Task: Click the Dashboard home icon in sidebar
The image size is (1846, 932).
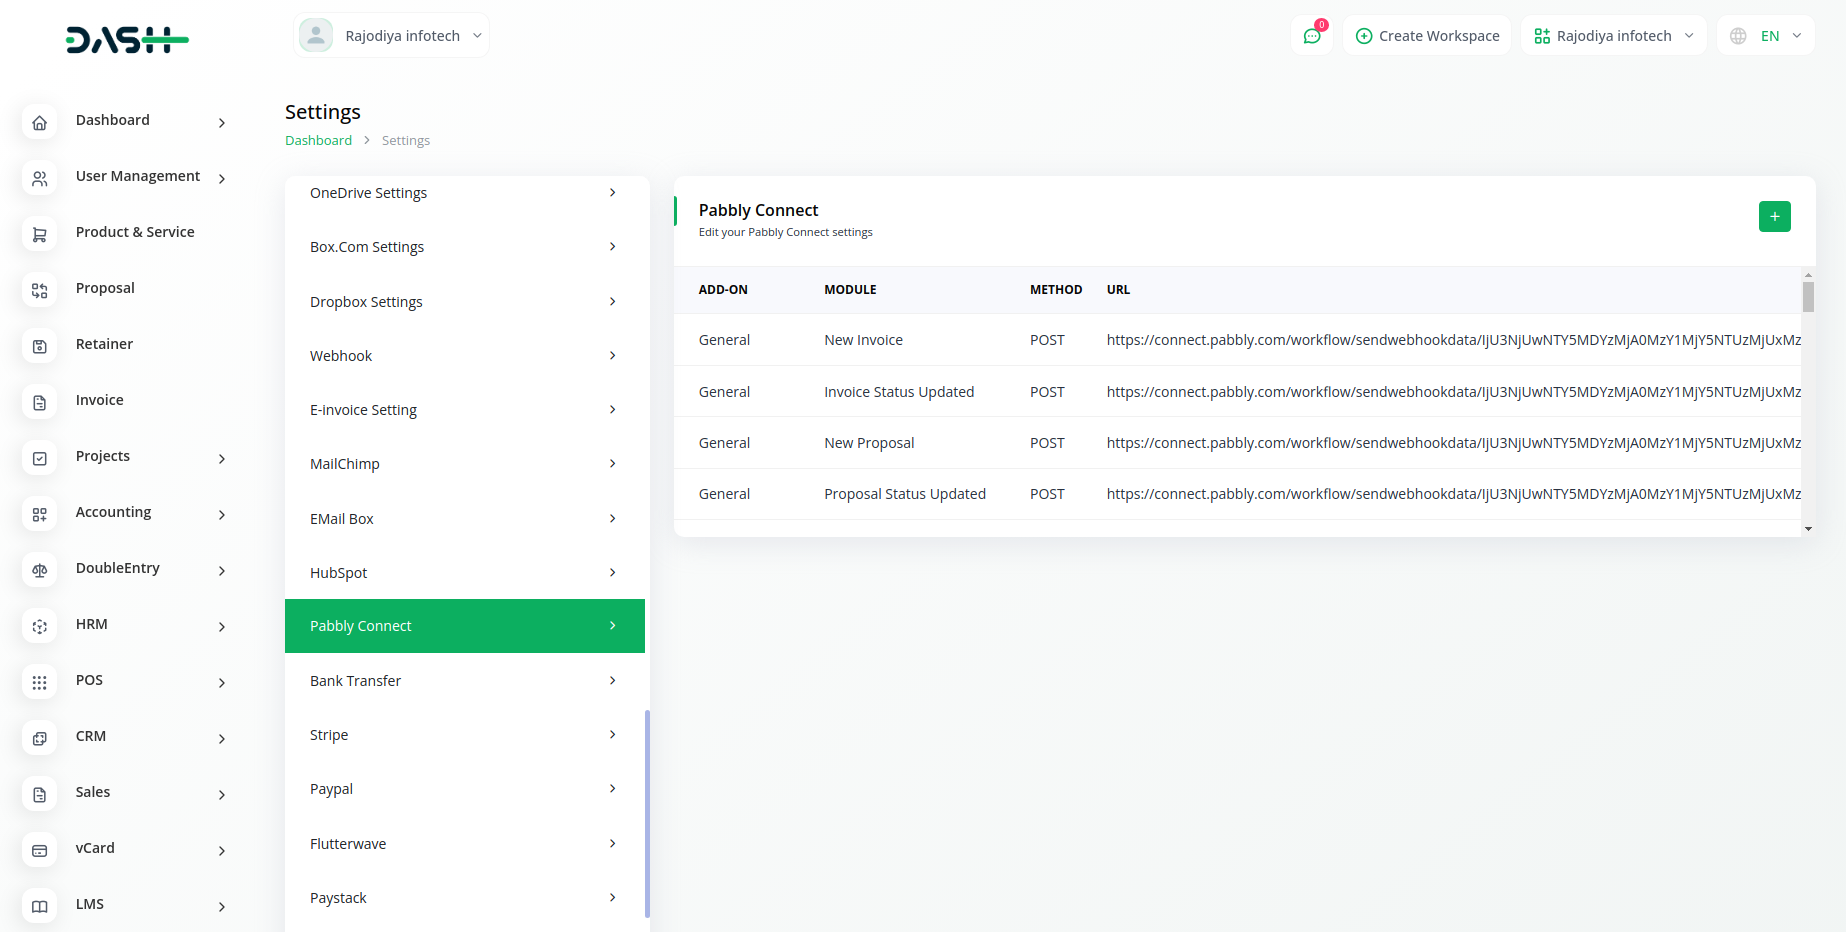Action: (40, 122)
